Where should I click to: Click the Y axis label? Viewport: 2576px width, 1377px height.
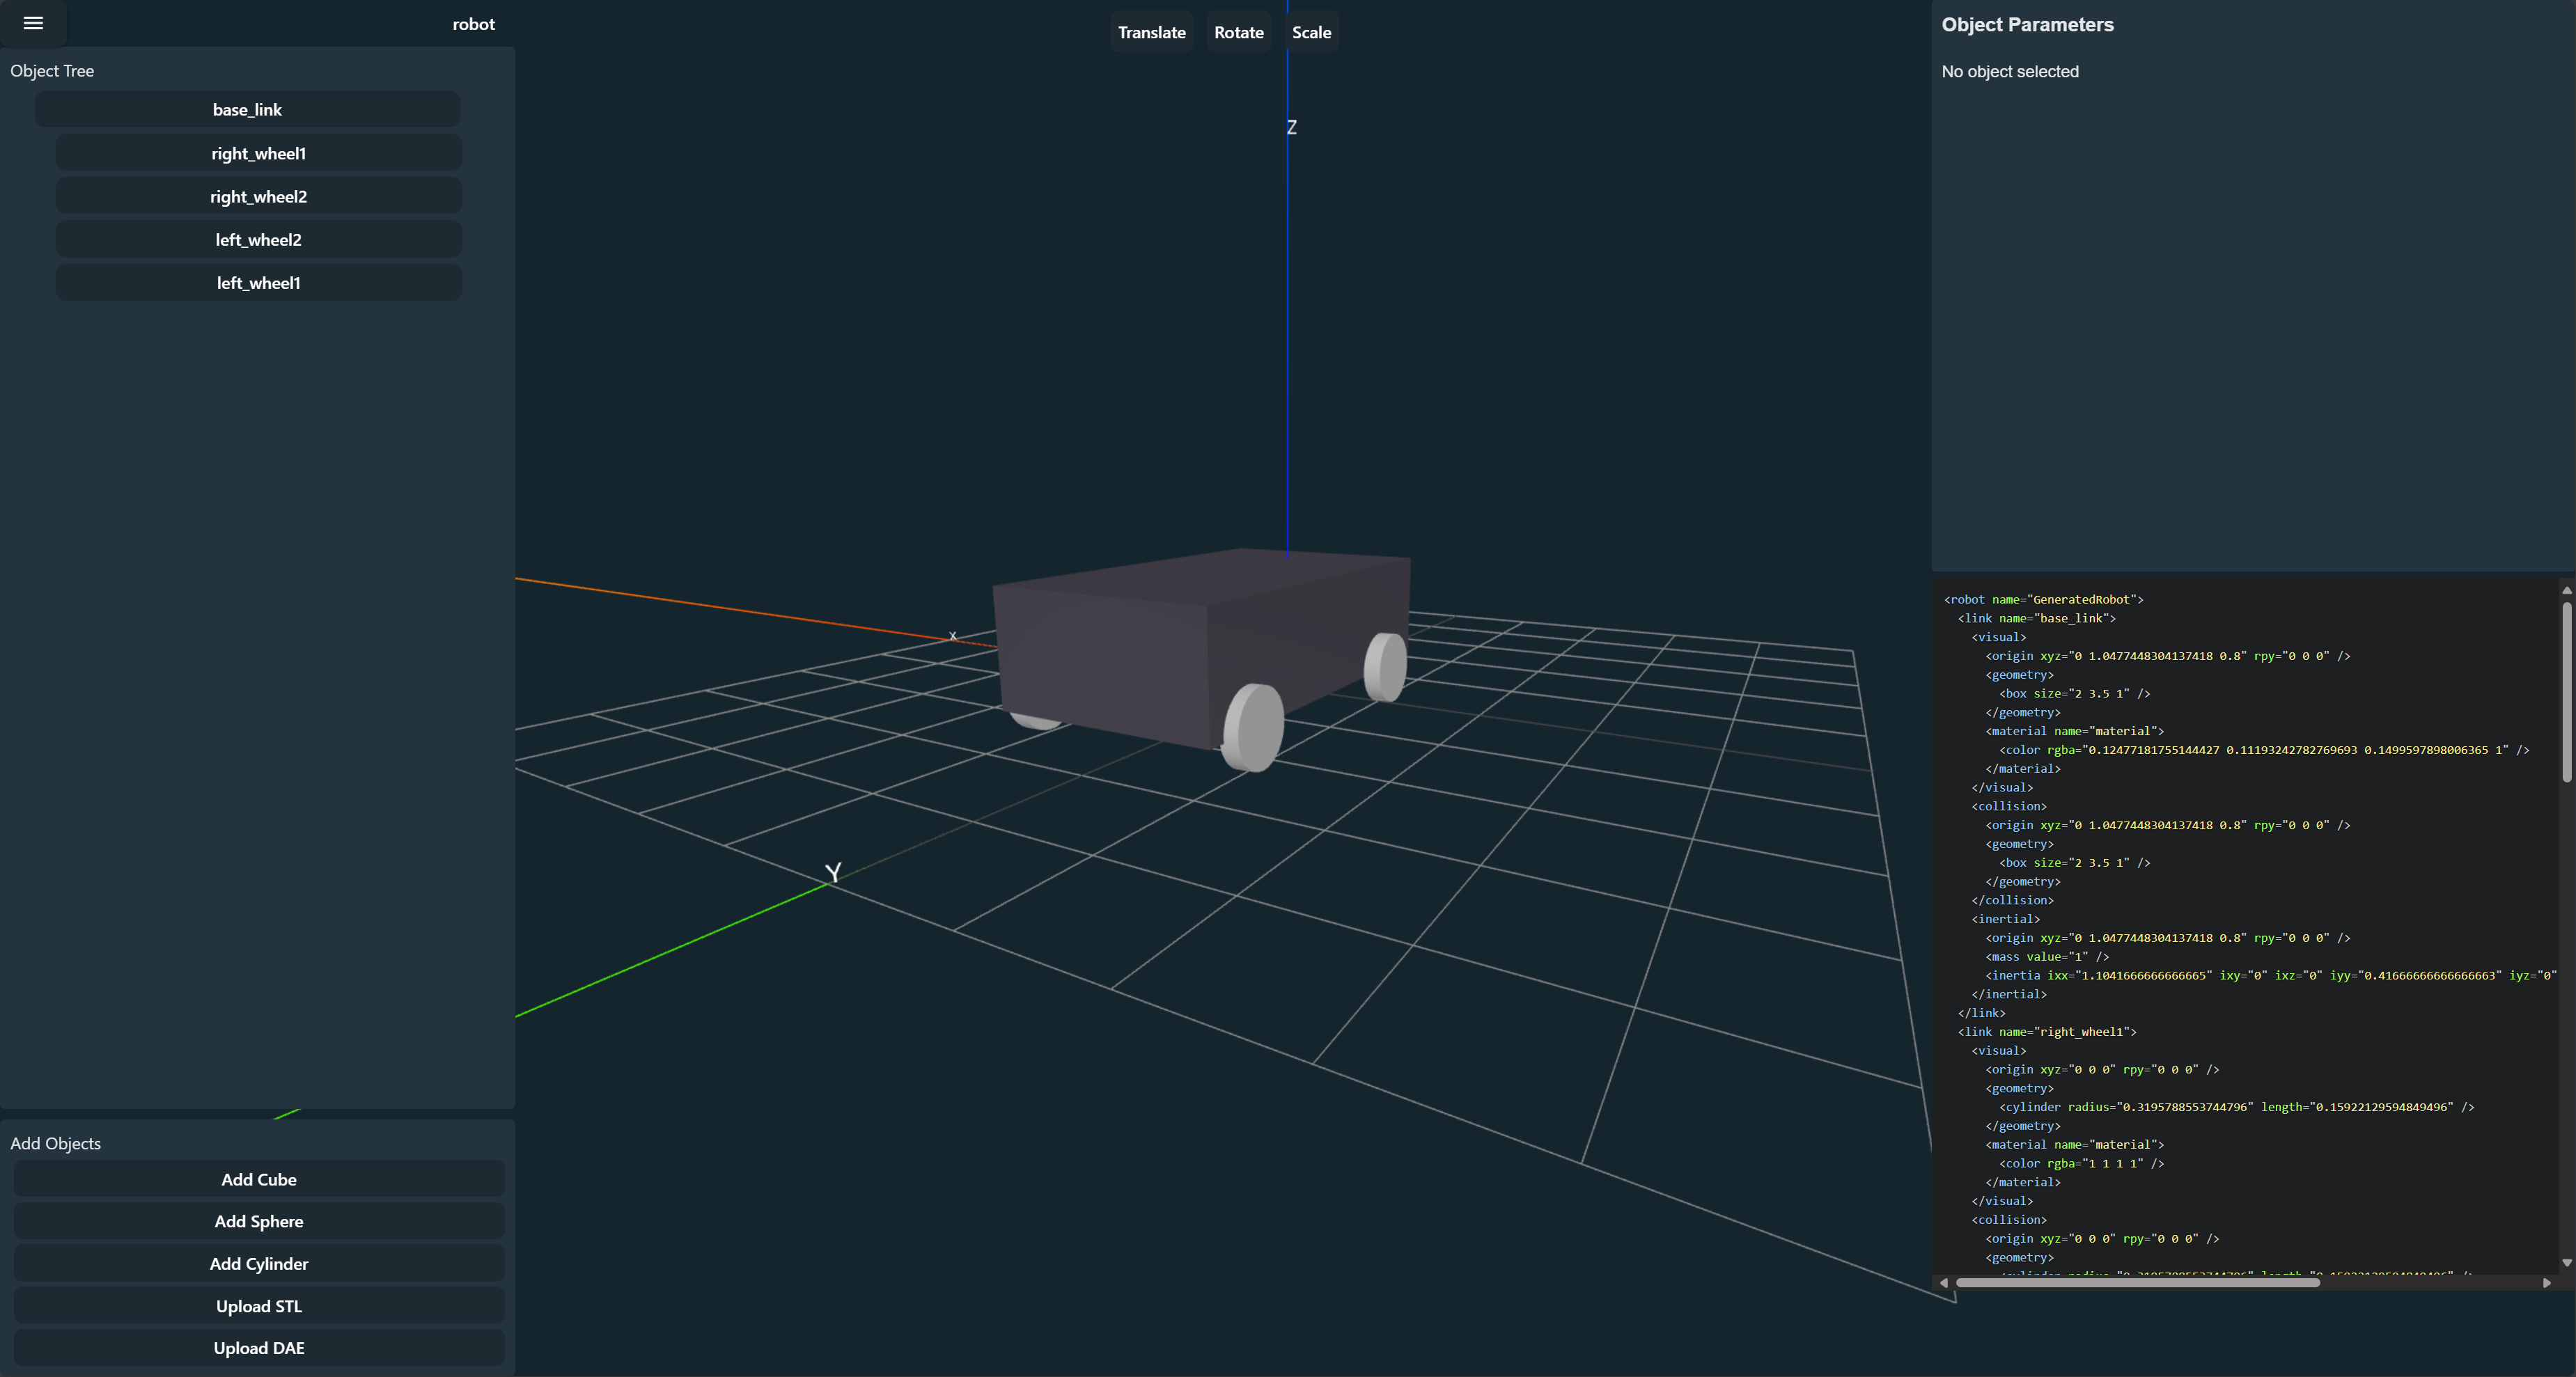pyautogui.click(x=833, y=872)
